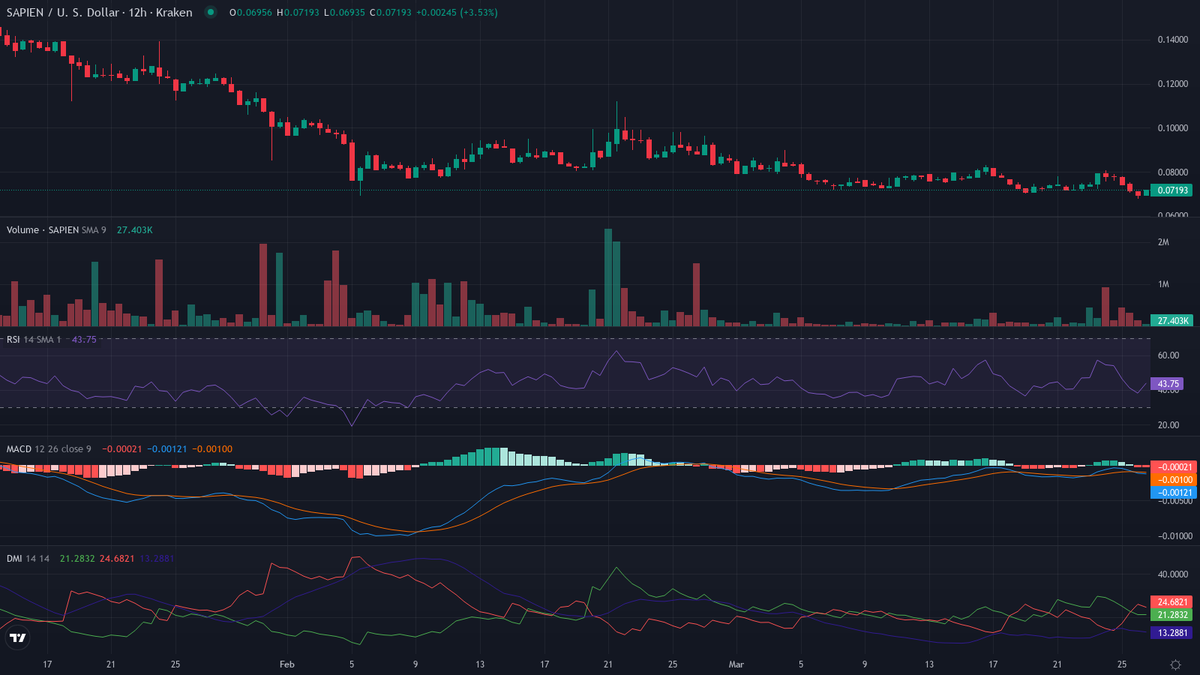Viewport: 1200px width, 675px height.
Task: Click the open value 0.06956
Action: (x=251, y=12)
